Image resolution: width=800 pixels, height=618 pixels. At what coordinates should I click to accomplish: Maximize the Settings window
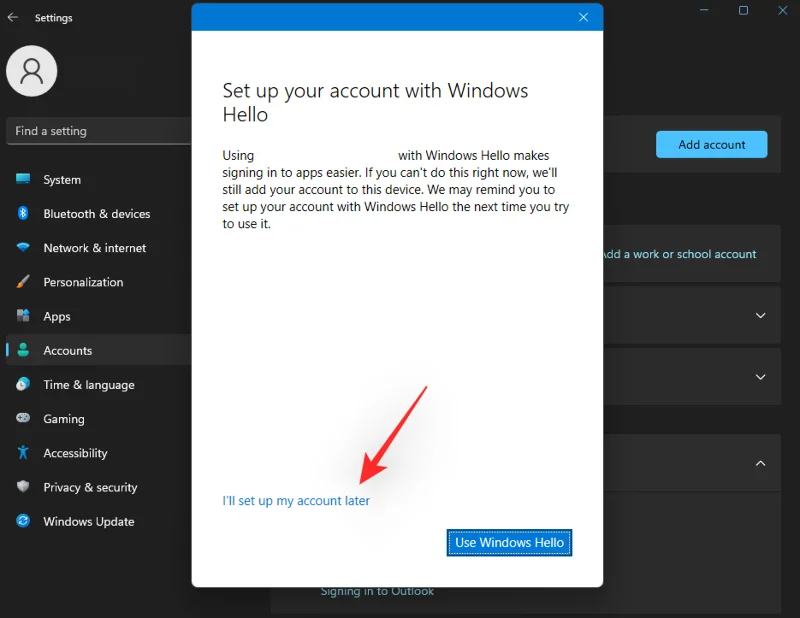[743, 10]
